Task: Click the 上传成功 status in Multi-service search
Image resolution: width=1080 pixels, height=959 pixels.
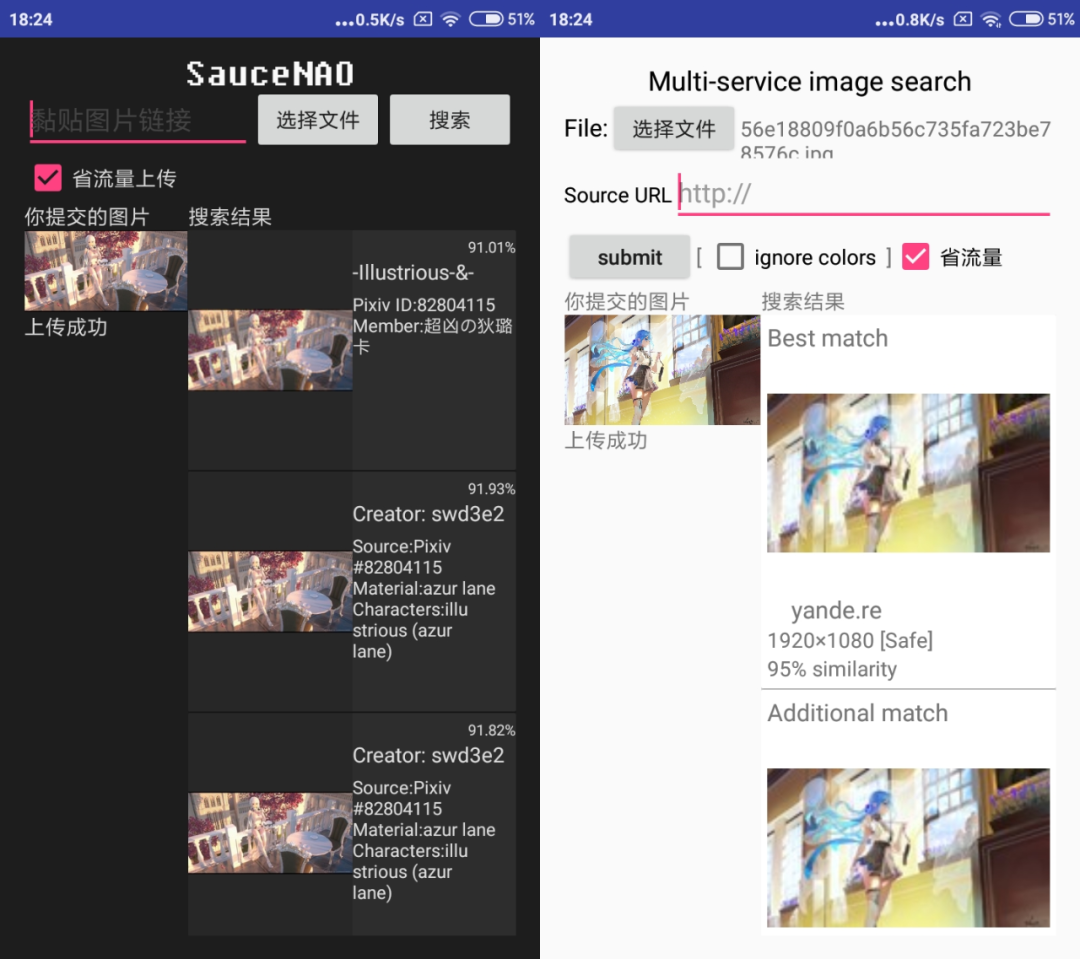Action: coord(605,440)
